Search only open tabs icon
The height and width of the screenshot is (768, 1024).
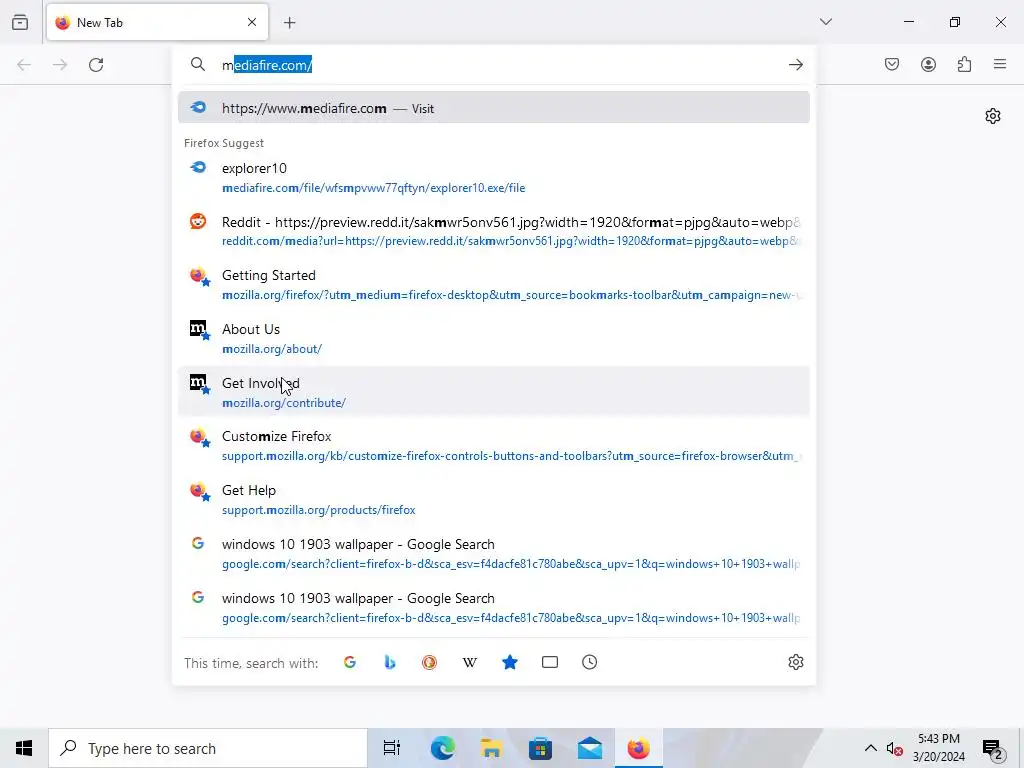coord(550,662)
